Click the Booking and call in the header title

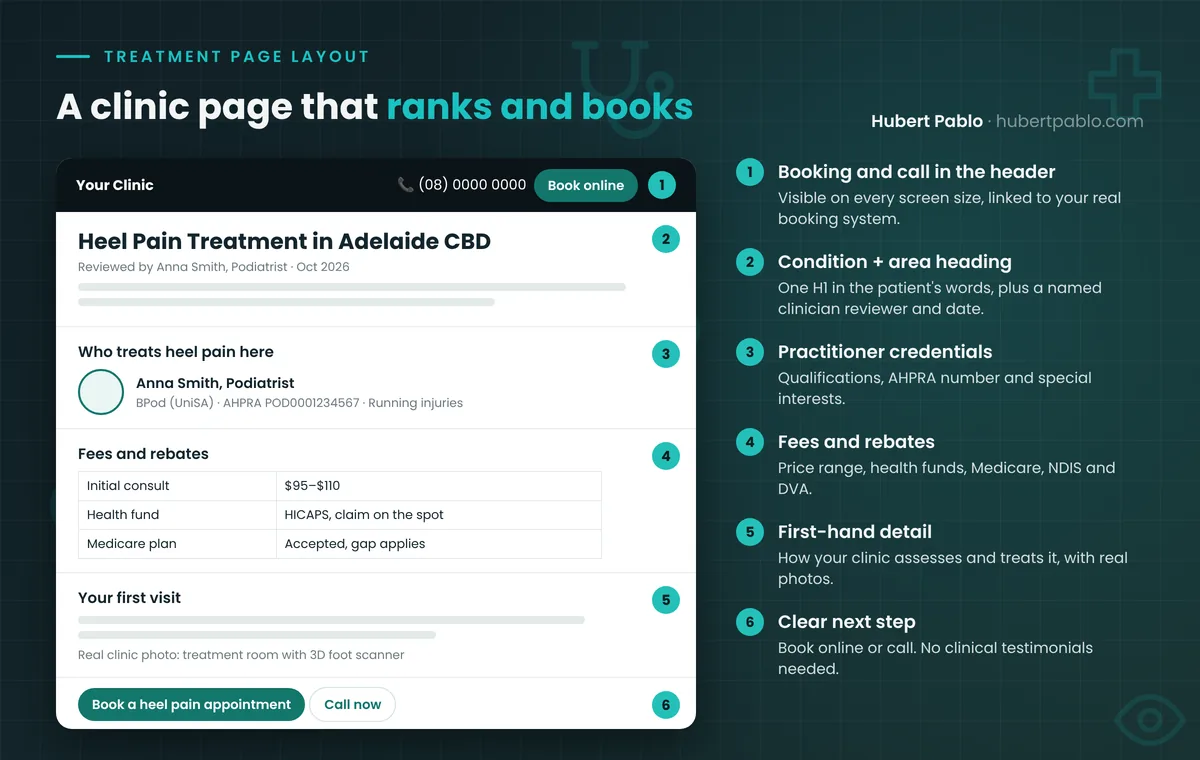point(916,172)
